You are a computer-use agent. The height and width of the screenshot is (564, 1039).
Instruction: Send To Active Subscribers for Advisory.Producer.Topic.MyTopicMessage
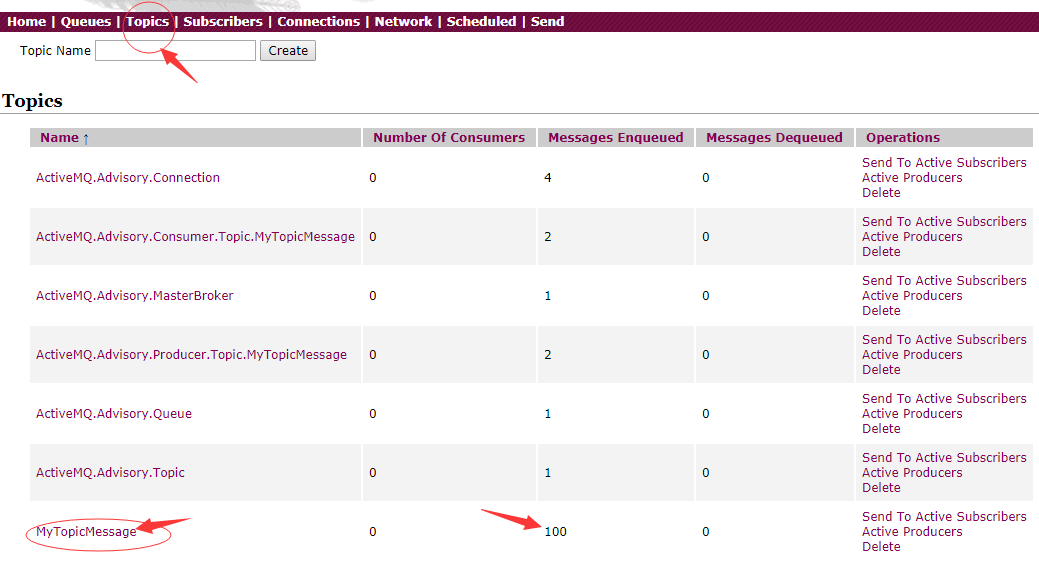coord(944,339)
